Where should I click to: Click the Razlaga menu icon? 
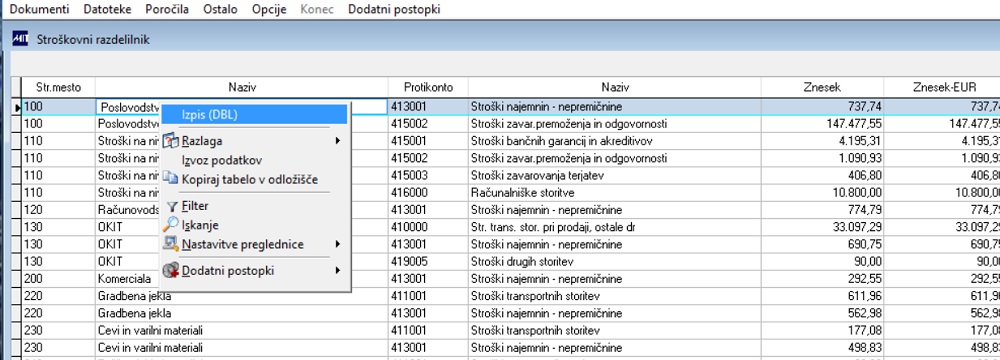pos(171,141)
